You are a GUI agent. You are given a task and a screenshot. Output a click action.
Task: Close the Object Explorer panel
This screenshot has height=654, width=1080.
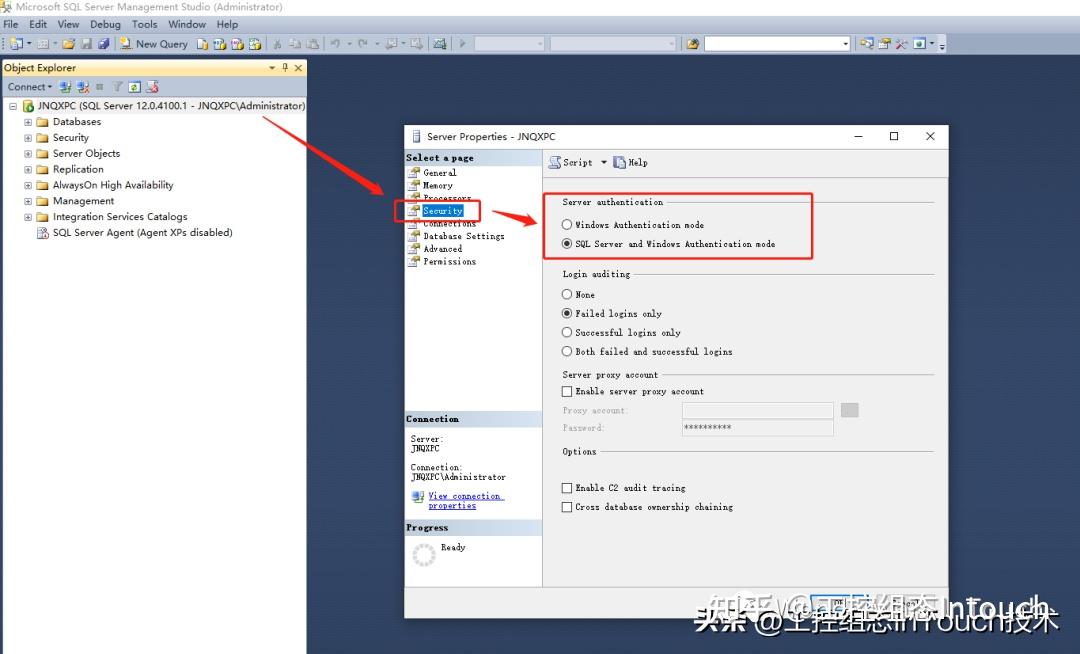pyautogui.click(x=298, y=67)
